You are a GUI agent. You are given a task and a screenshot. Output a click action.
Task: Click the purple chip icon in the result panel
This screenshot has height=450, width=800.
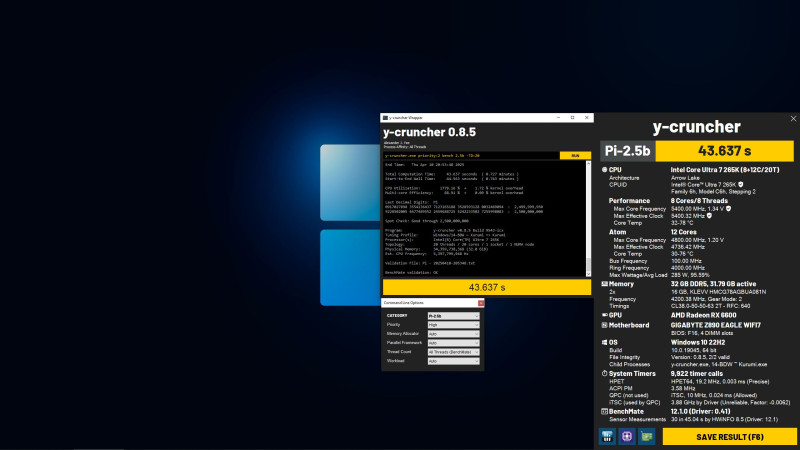[x=627, y=436]
